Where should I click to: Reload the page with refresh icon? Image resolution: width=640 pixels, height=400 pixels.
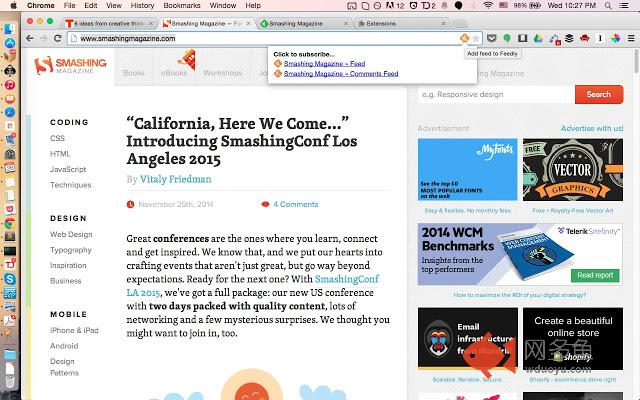pyautogui.click(x=58, y=38)
